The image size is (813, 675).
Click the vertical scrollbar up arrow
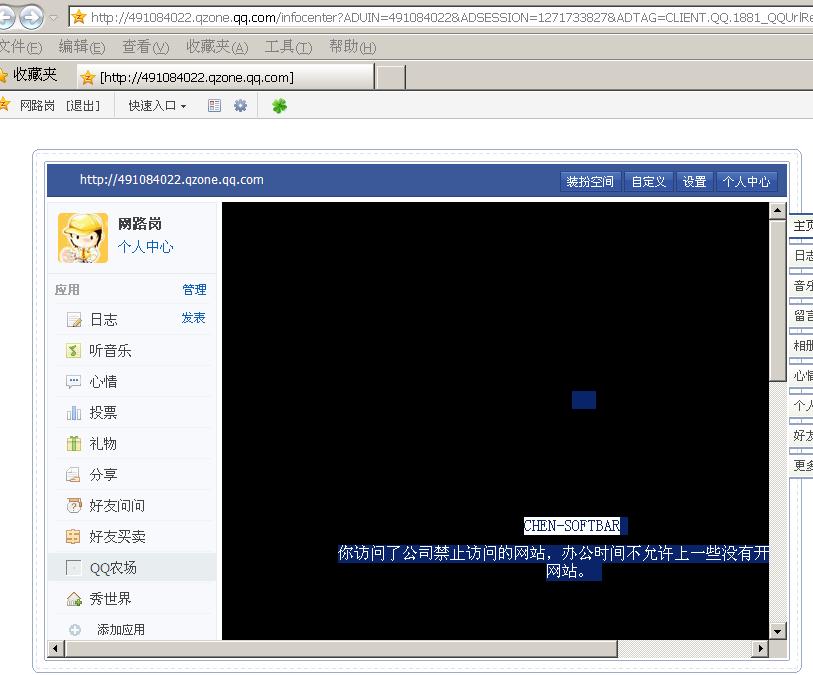[777, 210]
